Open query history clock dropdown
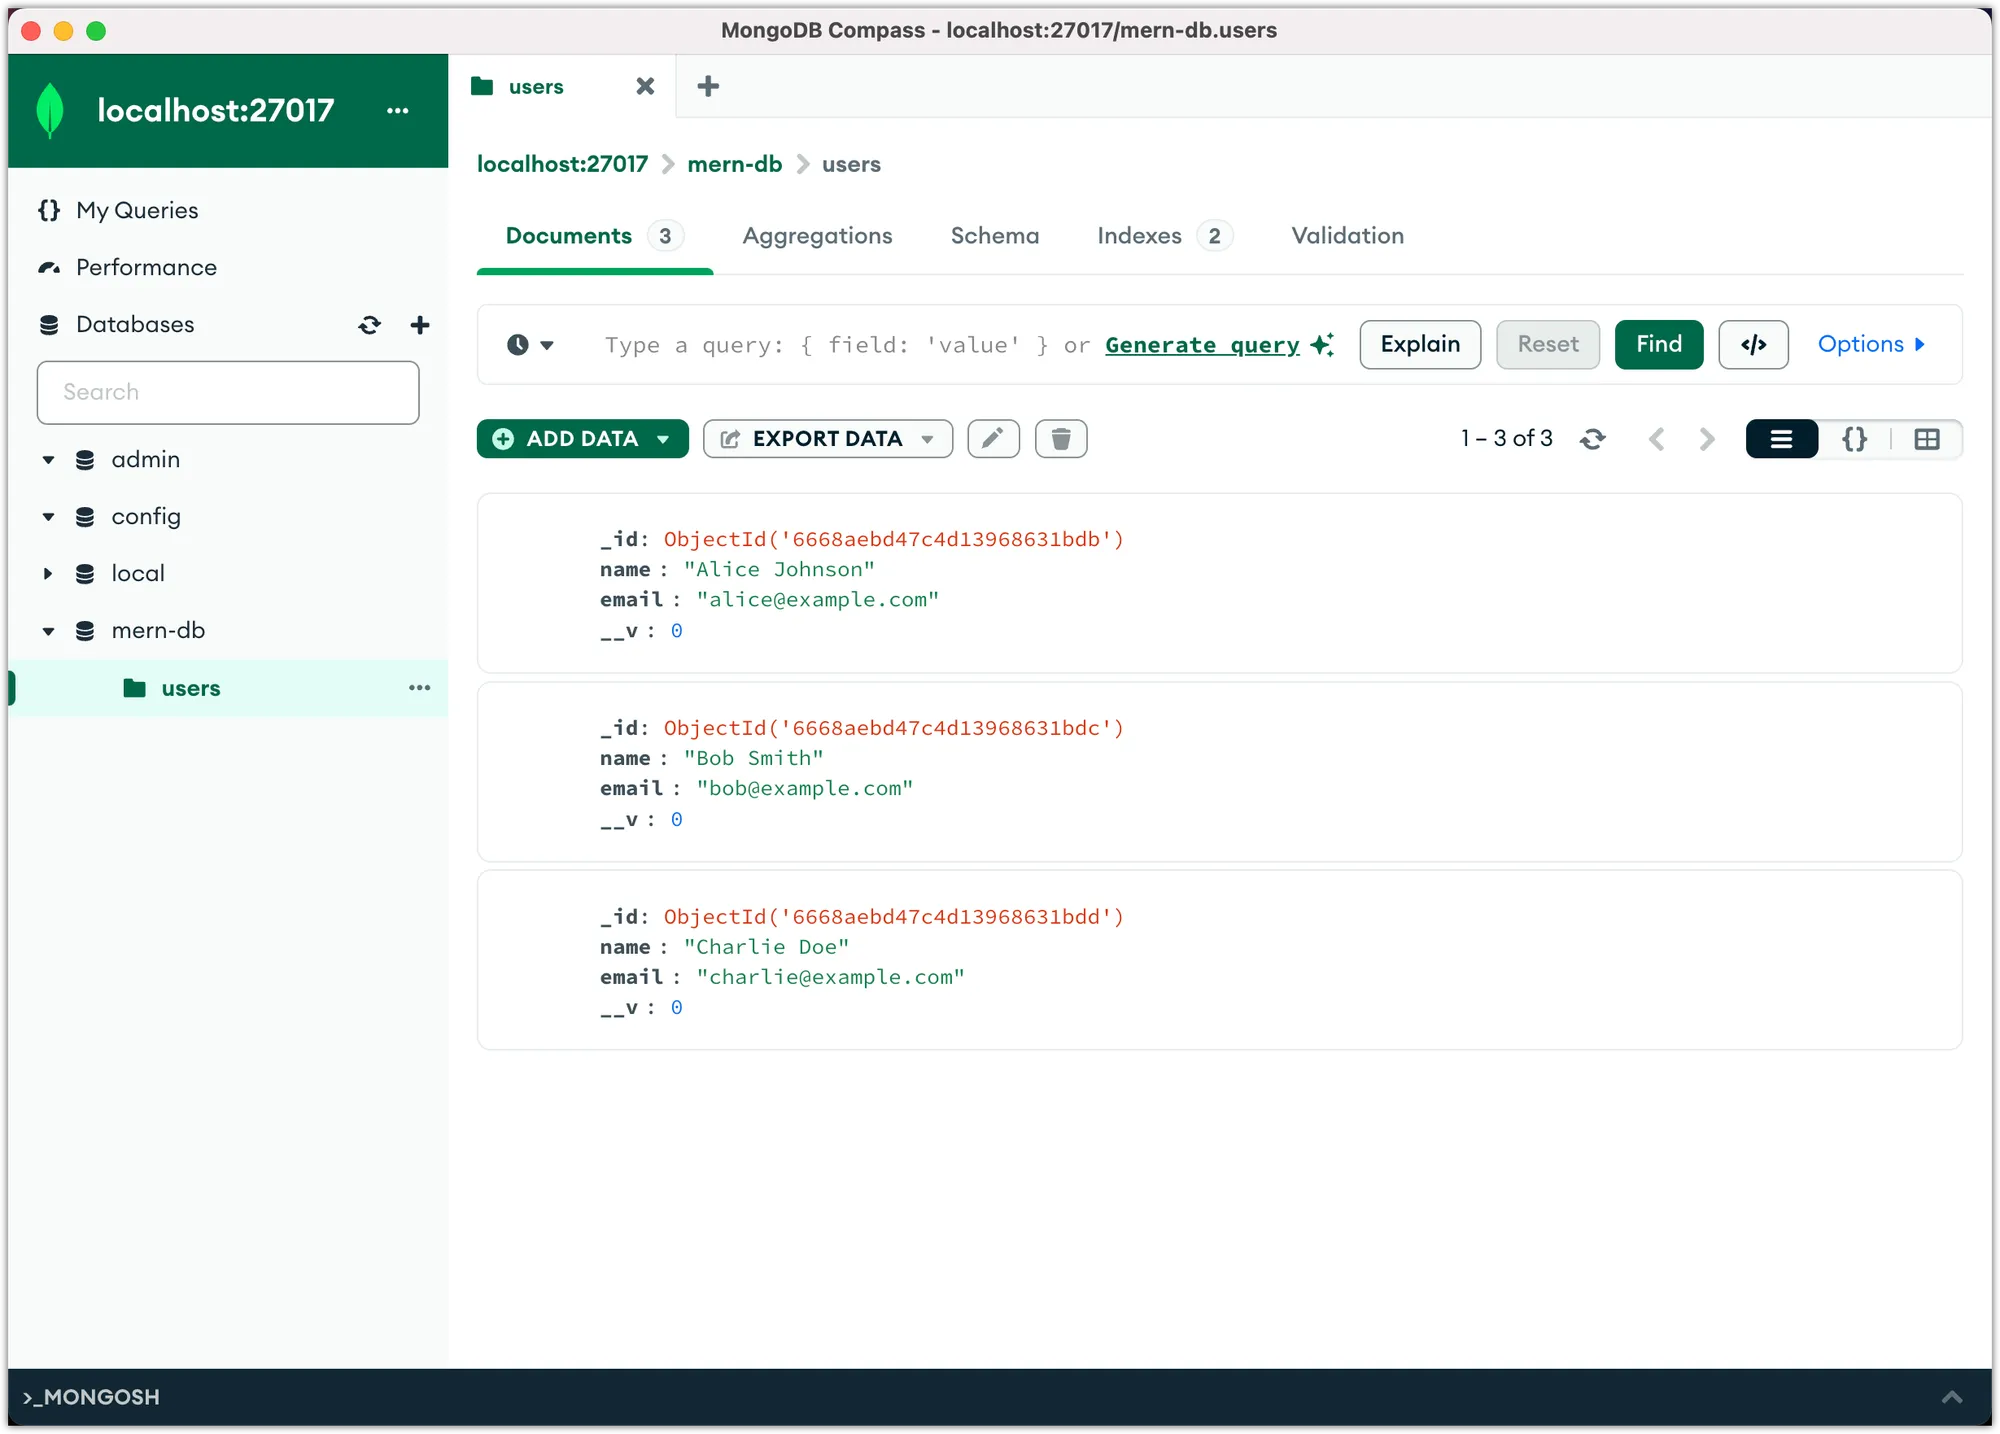This screenshot has width=2000, height=1434. tap(530, 345)
